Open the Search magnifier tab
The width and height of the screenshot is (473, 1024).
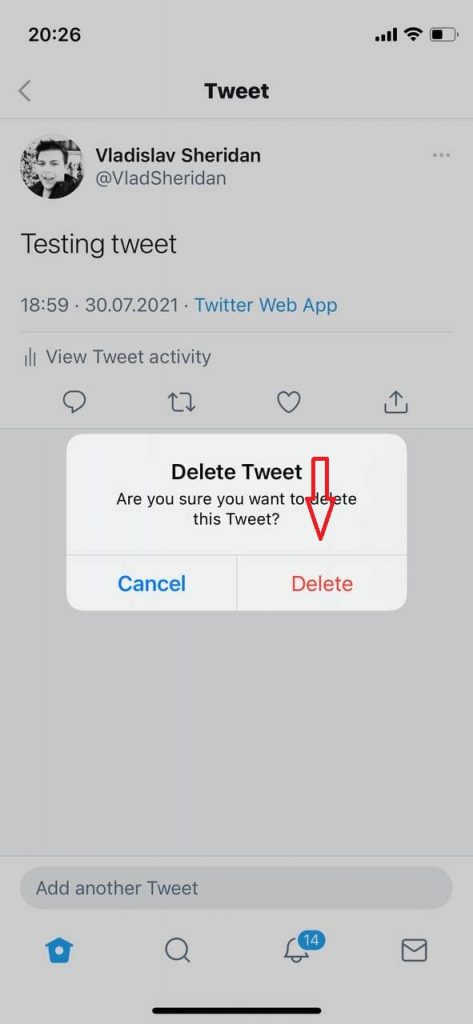177,950
